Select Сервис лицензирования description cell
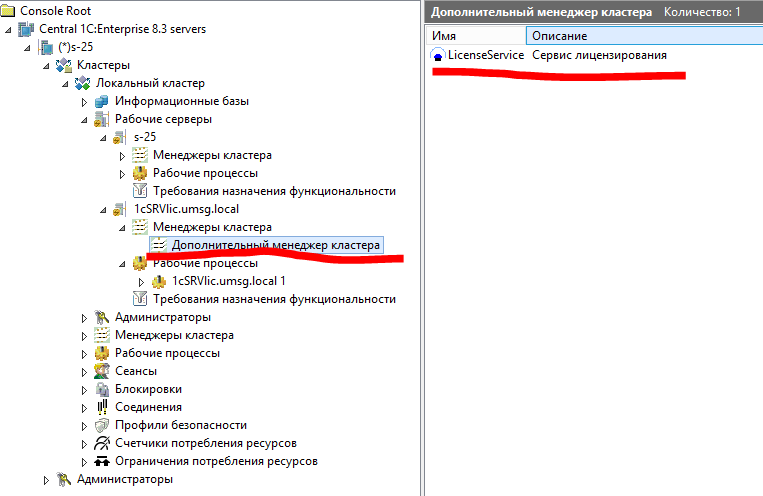The width and height of the screenshot is (763, 496). pos(599,56)
